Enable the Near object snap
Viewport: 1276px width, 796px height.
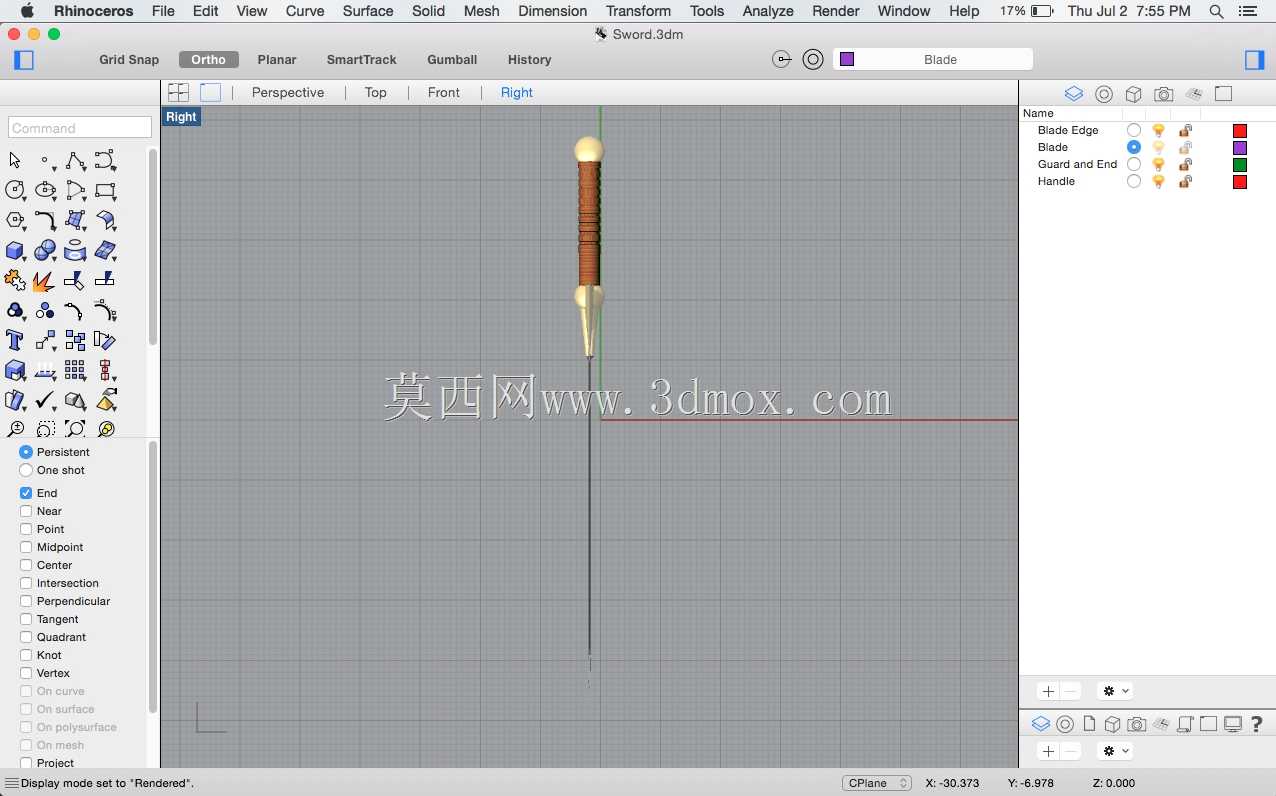point(26,511)
